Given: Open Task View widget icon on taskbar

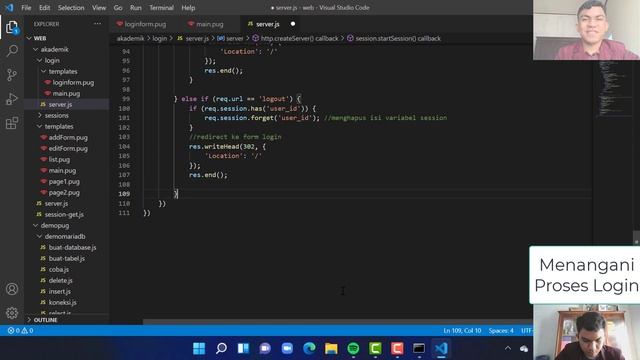Looking at the screenshot, I should tap(243, 348).
